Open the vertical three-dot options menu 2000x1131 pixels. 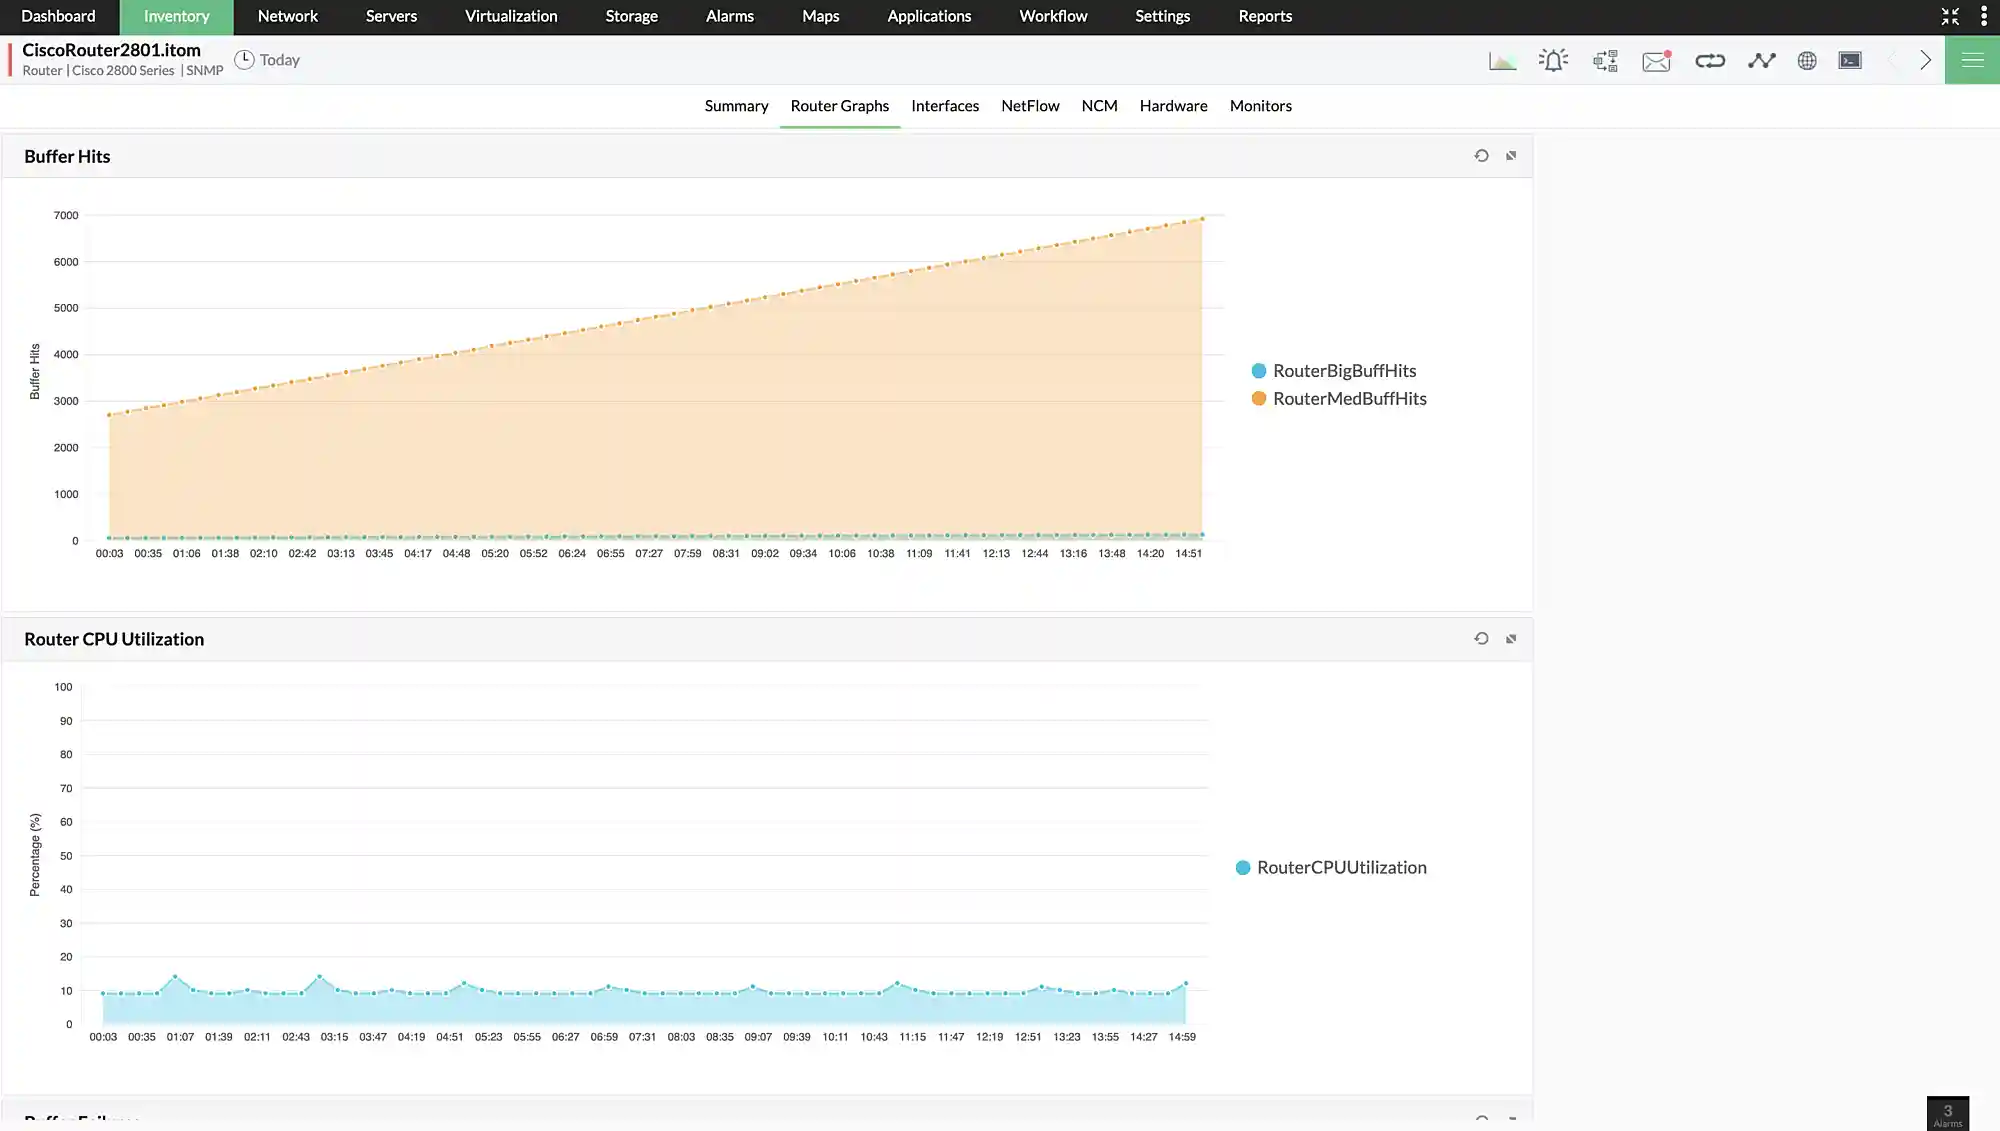coord(1983,16)
